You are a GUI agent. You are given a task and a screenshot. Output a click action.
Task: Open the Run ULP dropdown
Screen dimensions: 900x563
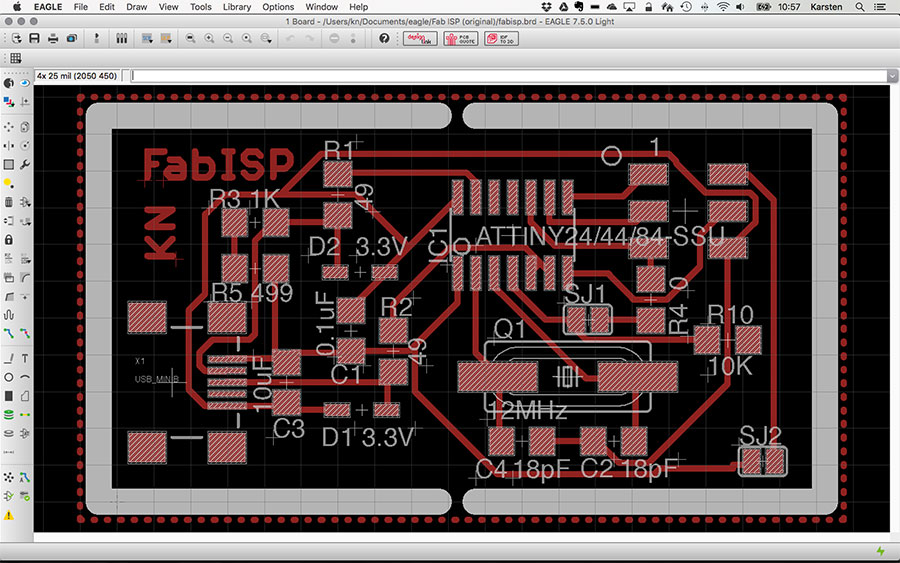click(166, 38)
